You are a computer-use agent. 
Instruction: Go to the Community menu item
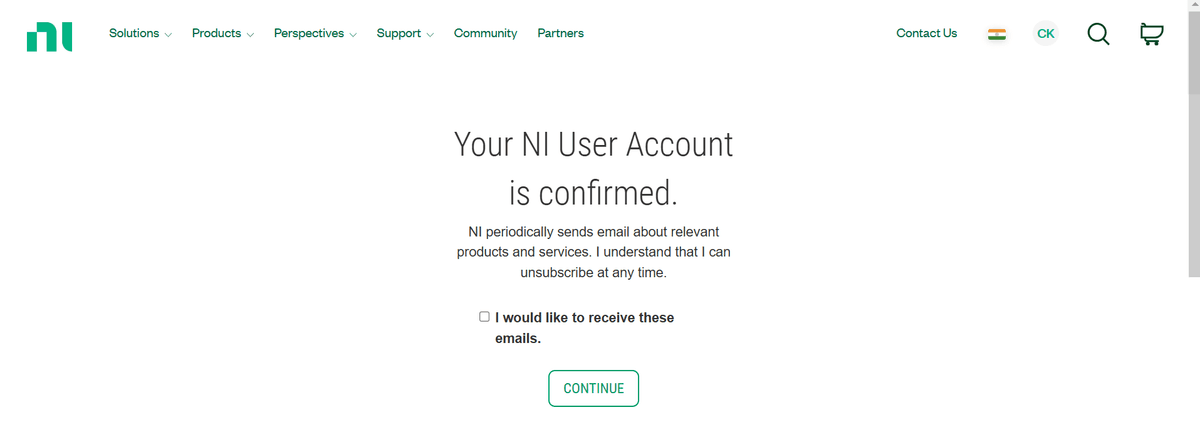point(485,34)
